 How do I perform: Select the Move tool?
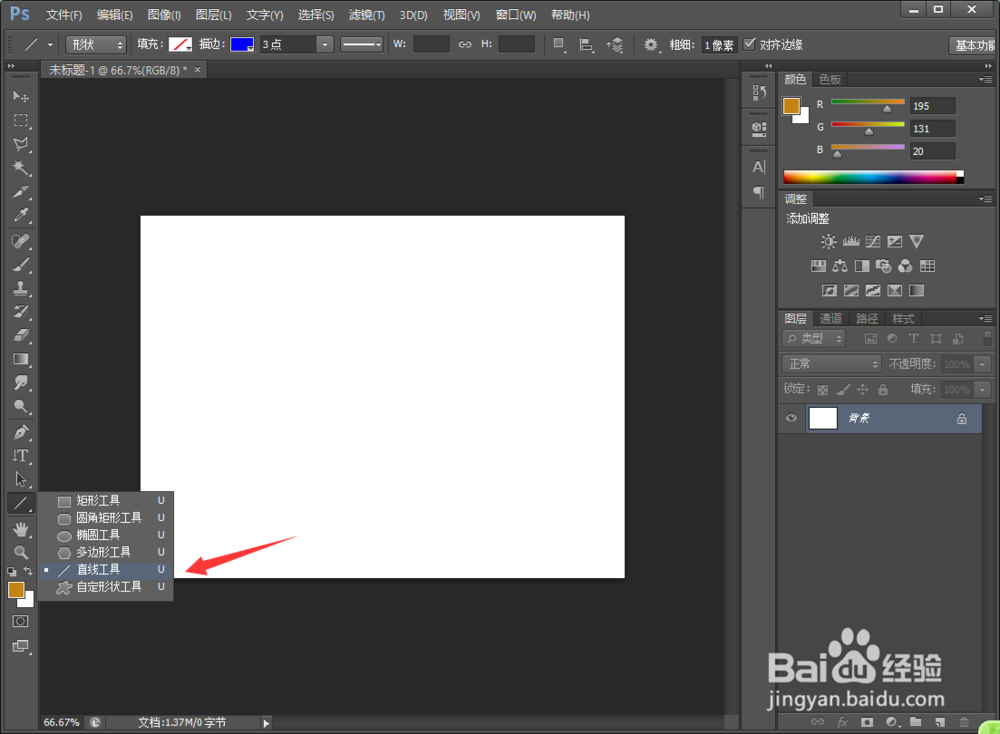(x=20, y=96)
